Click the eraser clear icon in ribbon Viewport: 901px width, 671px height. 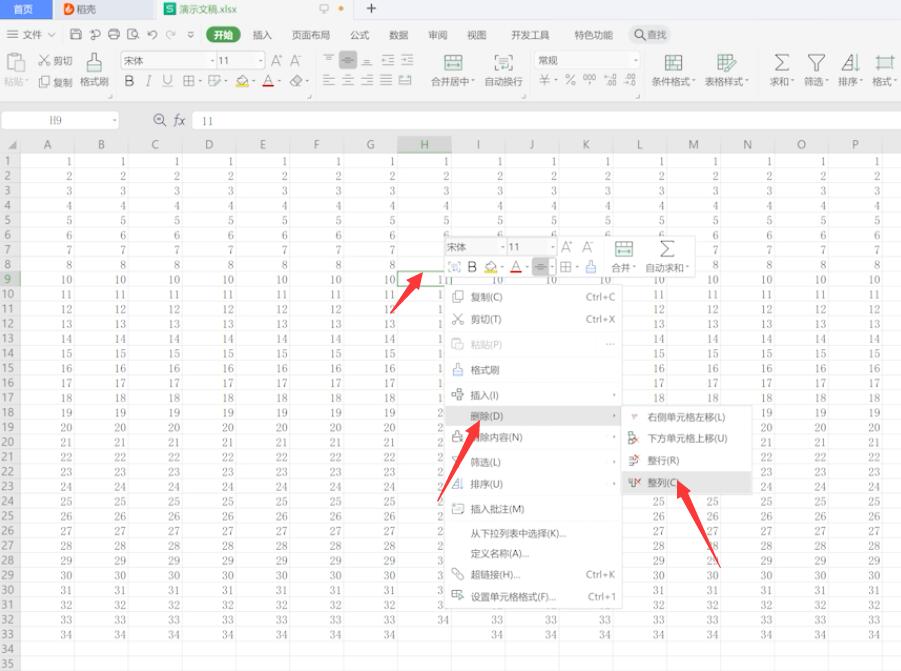(296, 81)
